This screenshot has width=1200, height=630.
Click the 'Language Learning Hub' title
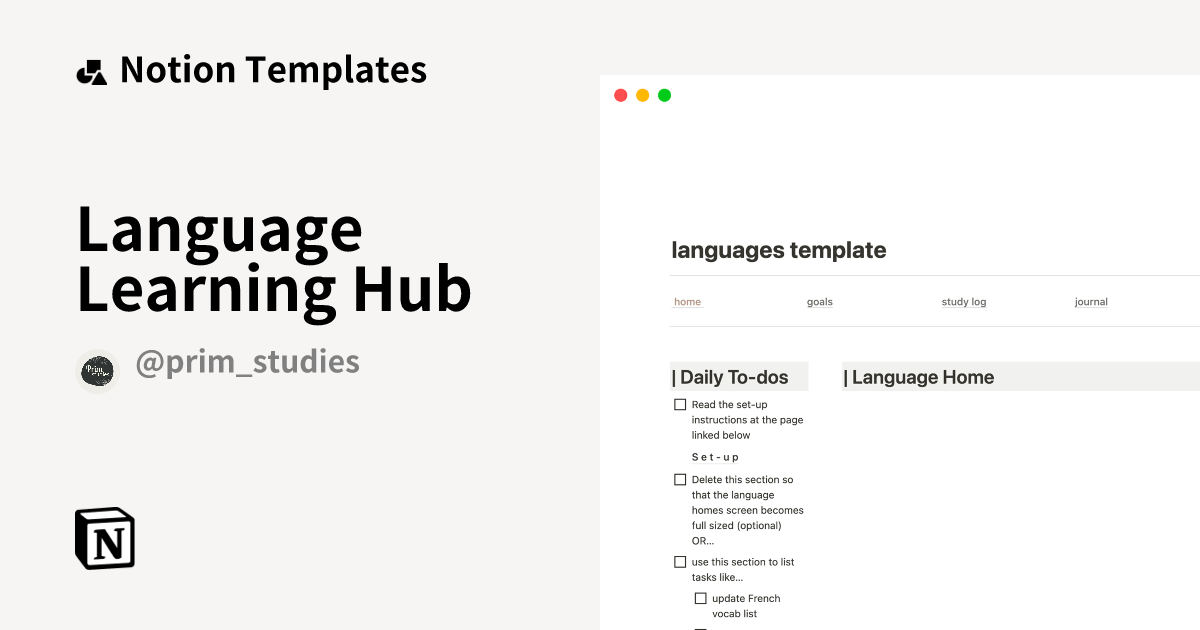tap(274, 260)
